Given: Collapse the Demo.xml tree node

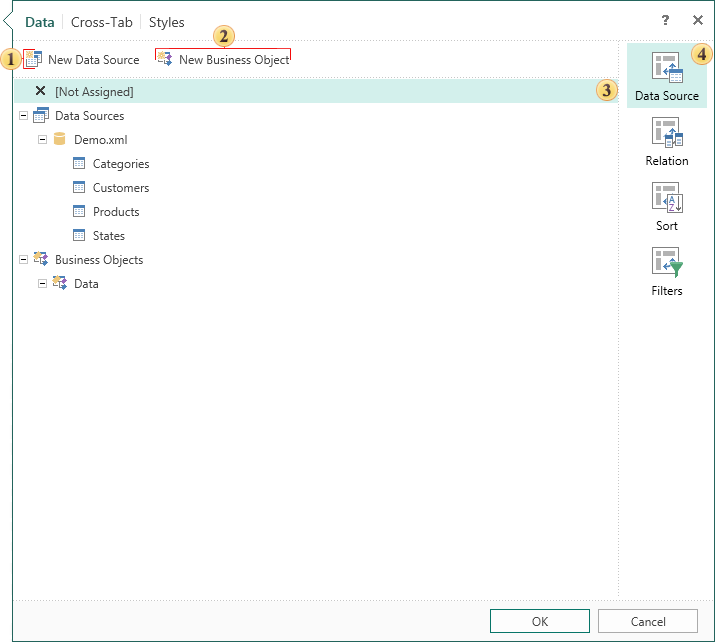Looking at the screenshot, I should pos(42,140).
